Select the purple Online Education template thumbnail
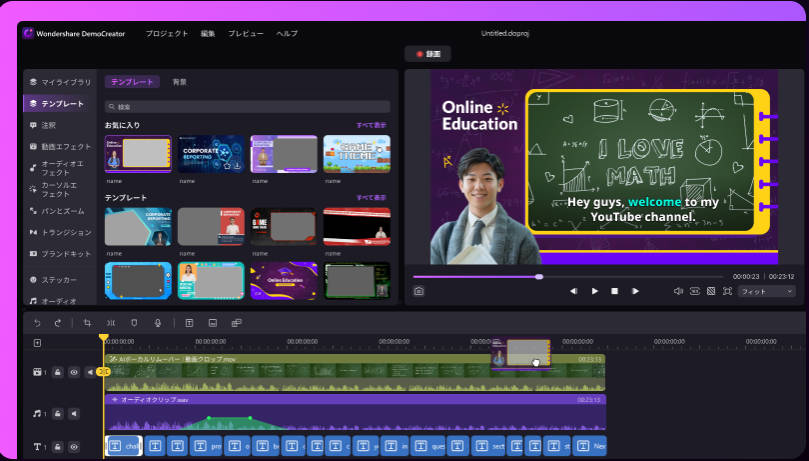The image size is (809, 461). tap(284, 281)
